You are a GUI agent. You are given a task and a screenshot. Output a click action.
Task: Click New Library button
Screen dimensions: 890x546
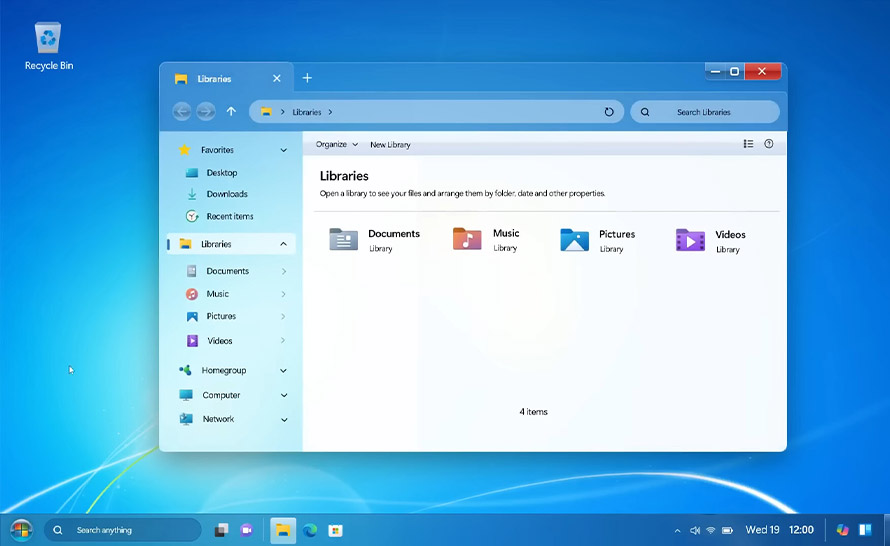pyautogui.click(x=390, y=144)
